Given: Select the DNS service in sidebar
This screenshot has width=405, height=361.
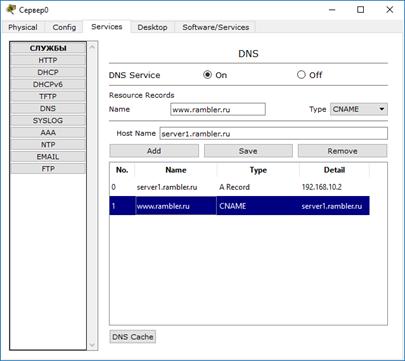Looking at the screenshot, I should [x=48, y=108].
